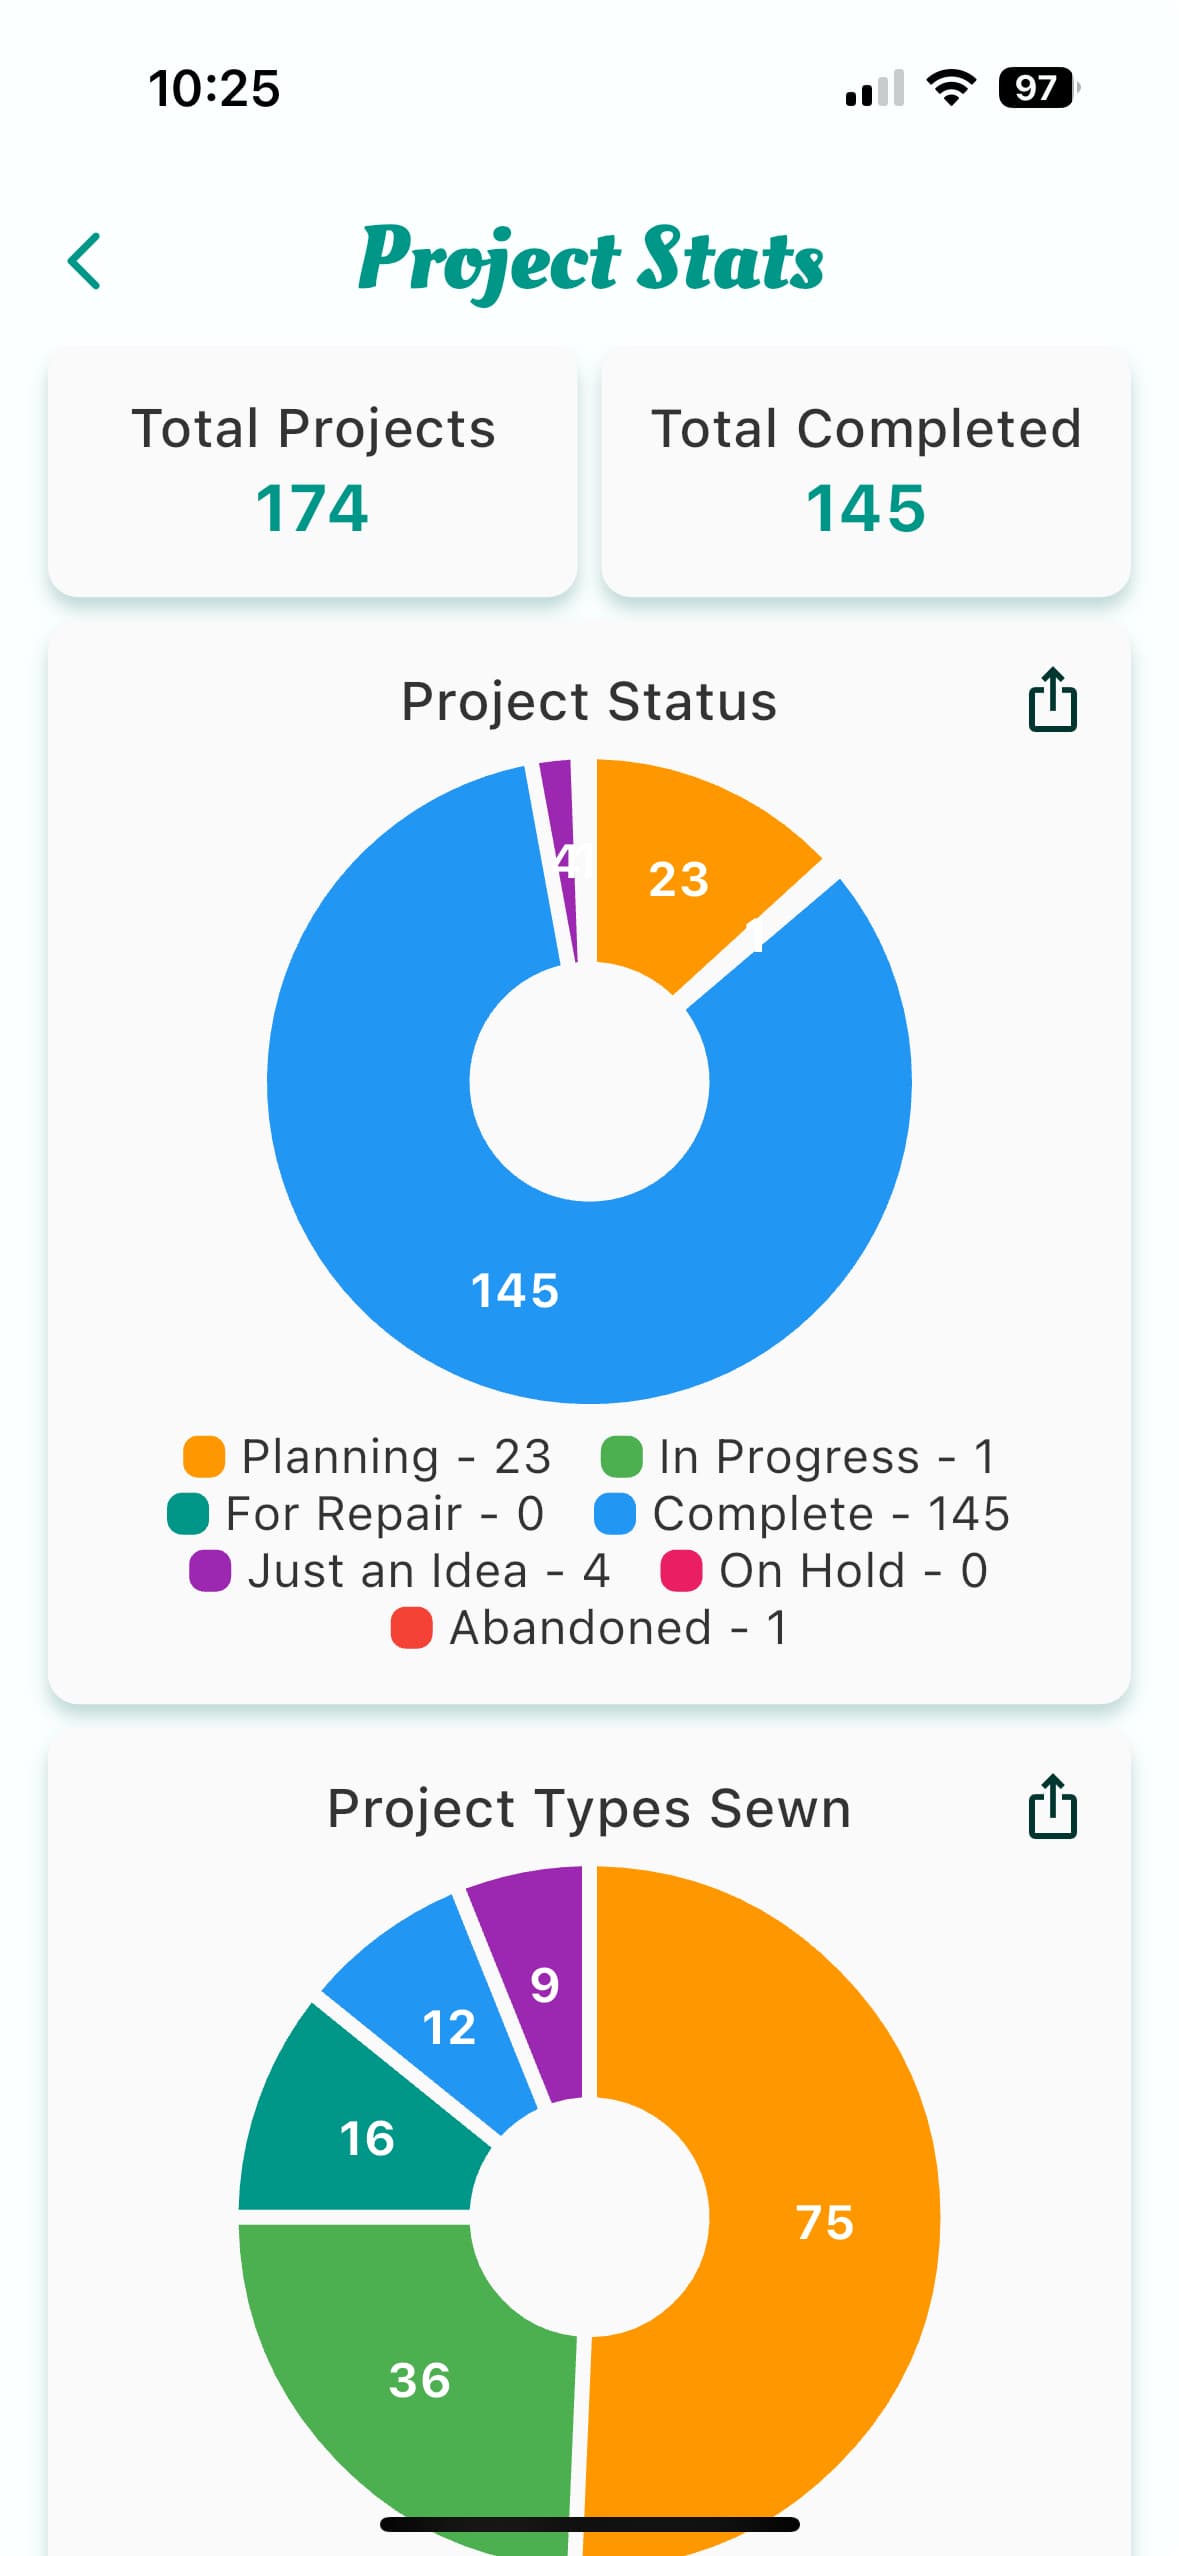Open the Total Completed card

click(x=865, y=472)
